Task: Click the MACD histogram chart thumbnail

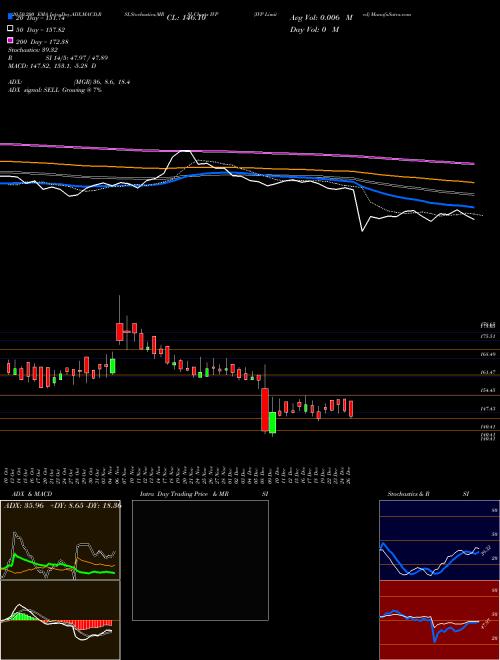Action: [x=60, y=620]
